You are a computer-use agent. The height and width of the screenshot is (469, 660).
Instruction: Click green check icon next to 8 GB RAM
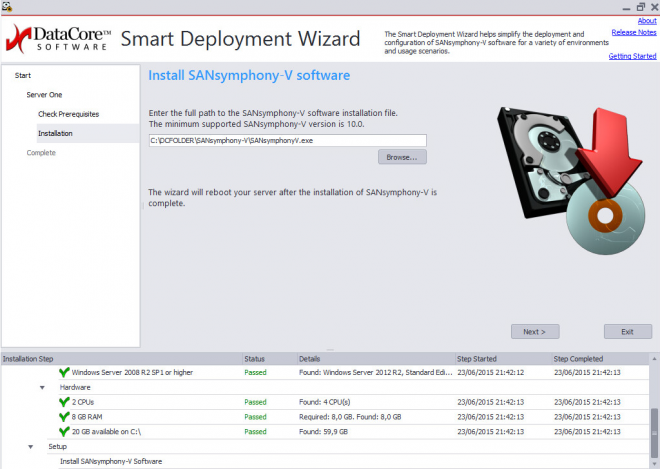64,416
